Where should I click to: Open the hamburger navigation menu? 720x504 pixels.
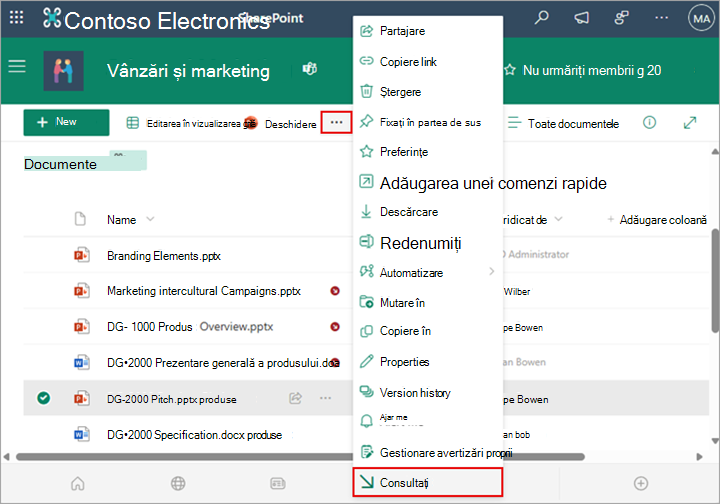(x=17, y=67)
